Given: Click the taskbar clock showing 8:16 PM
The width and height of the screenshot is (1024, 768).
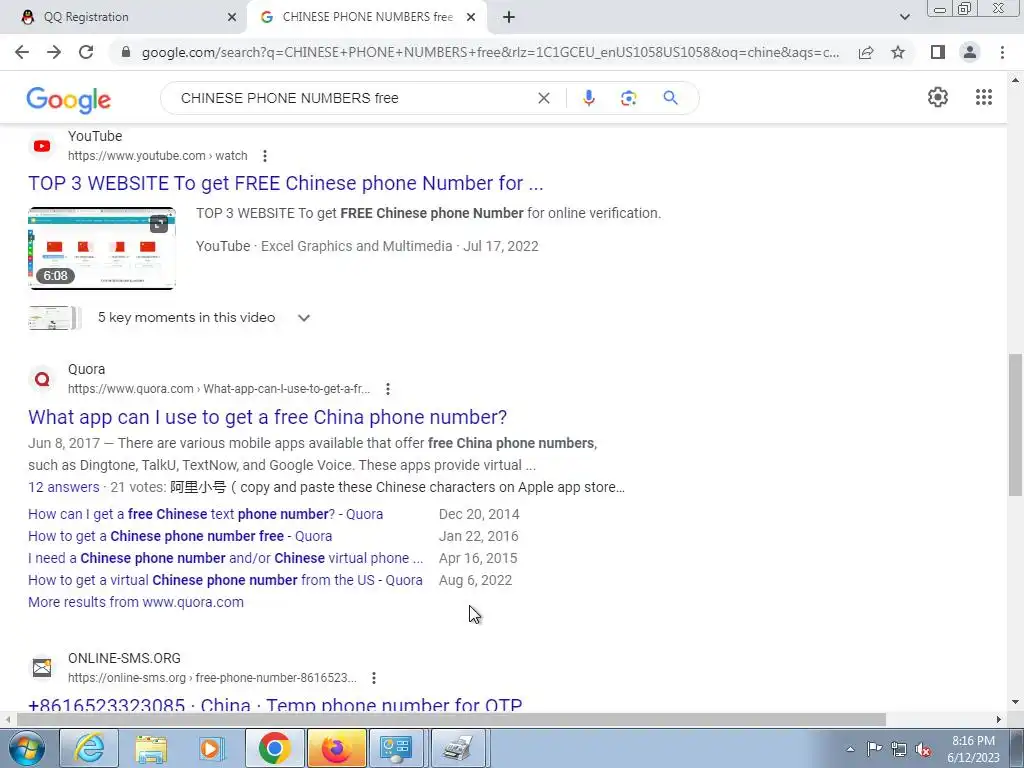Looking at the screenshot, I should pyautogui.click(x=972, y=749).
